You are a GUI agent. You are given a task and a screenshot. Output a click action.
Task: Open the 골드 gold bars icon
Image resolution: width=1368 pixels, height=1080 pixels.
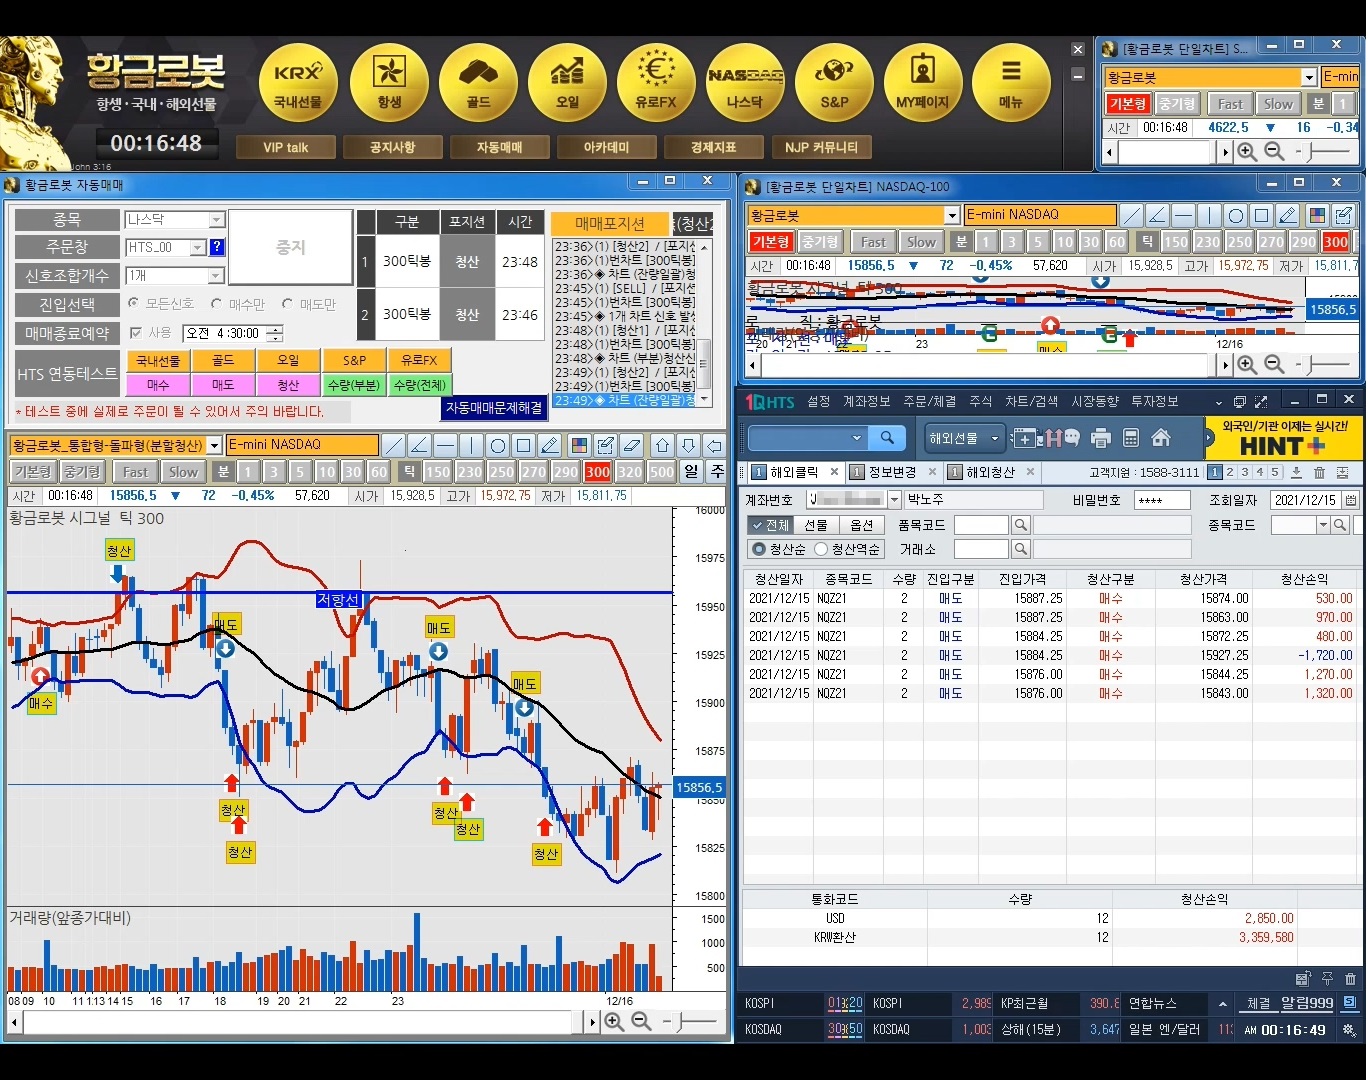click(478, 83)
